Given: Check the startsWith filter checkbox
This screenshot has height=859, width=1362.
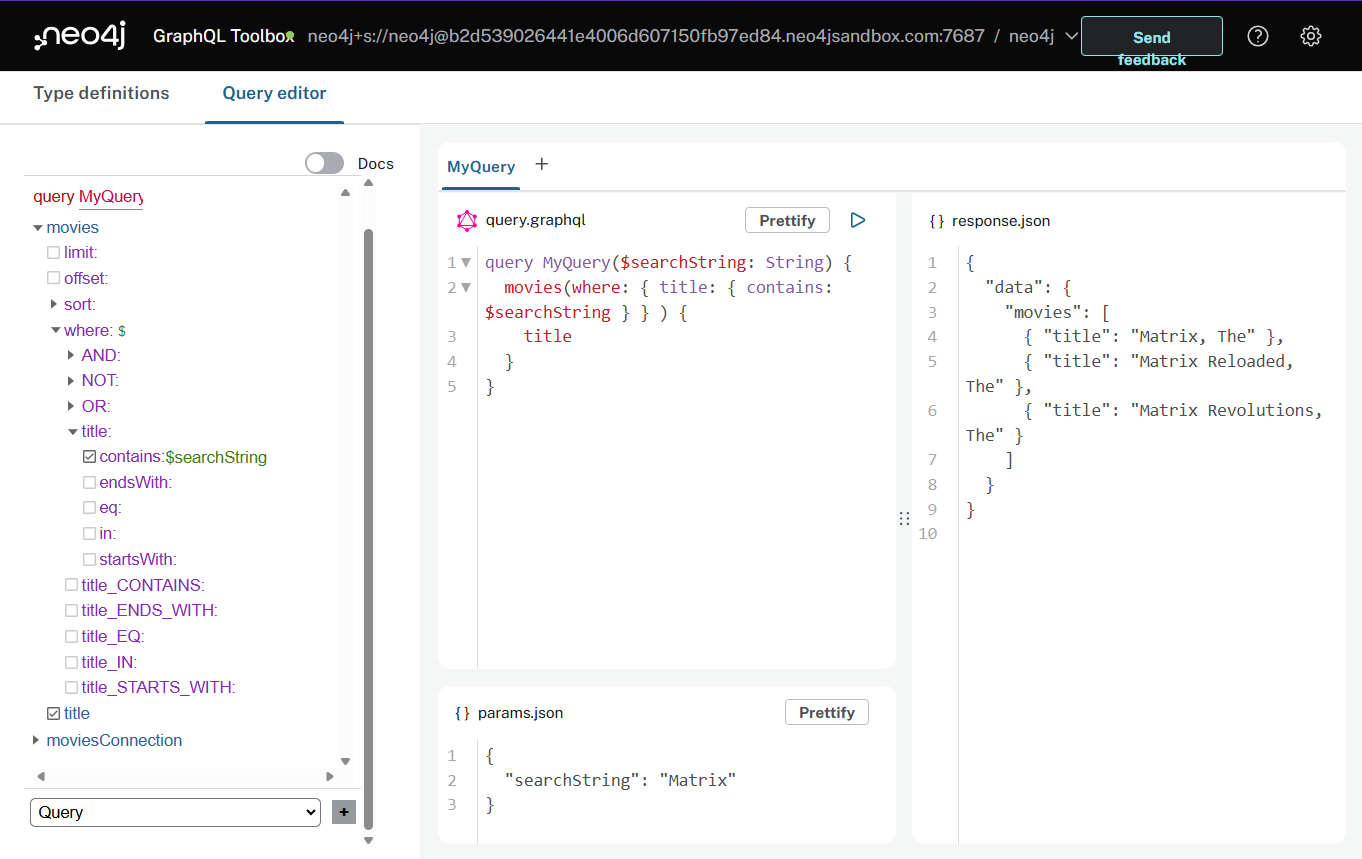Looking at the screenshot, I should pos(90,560).
